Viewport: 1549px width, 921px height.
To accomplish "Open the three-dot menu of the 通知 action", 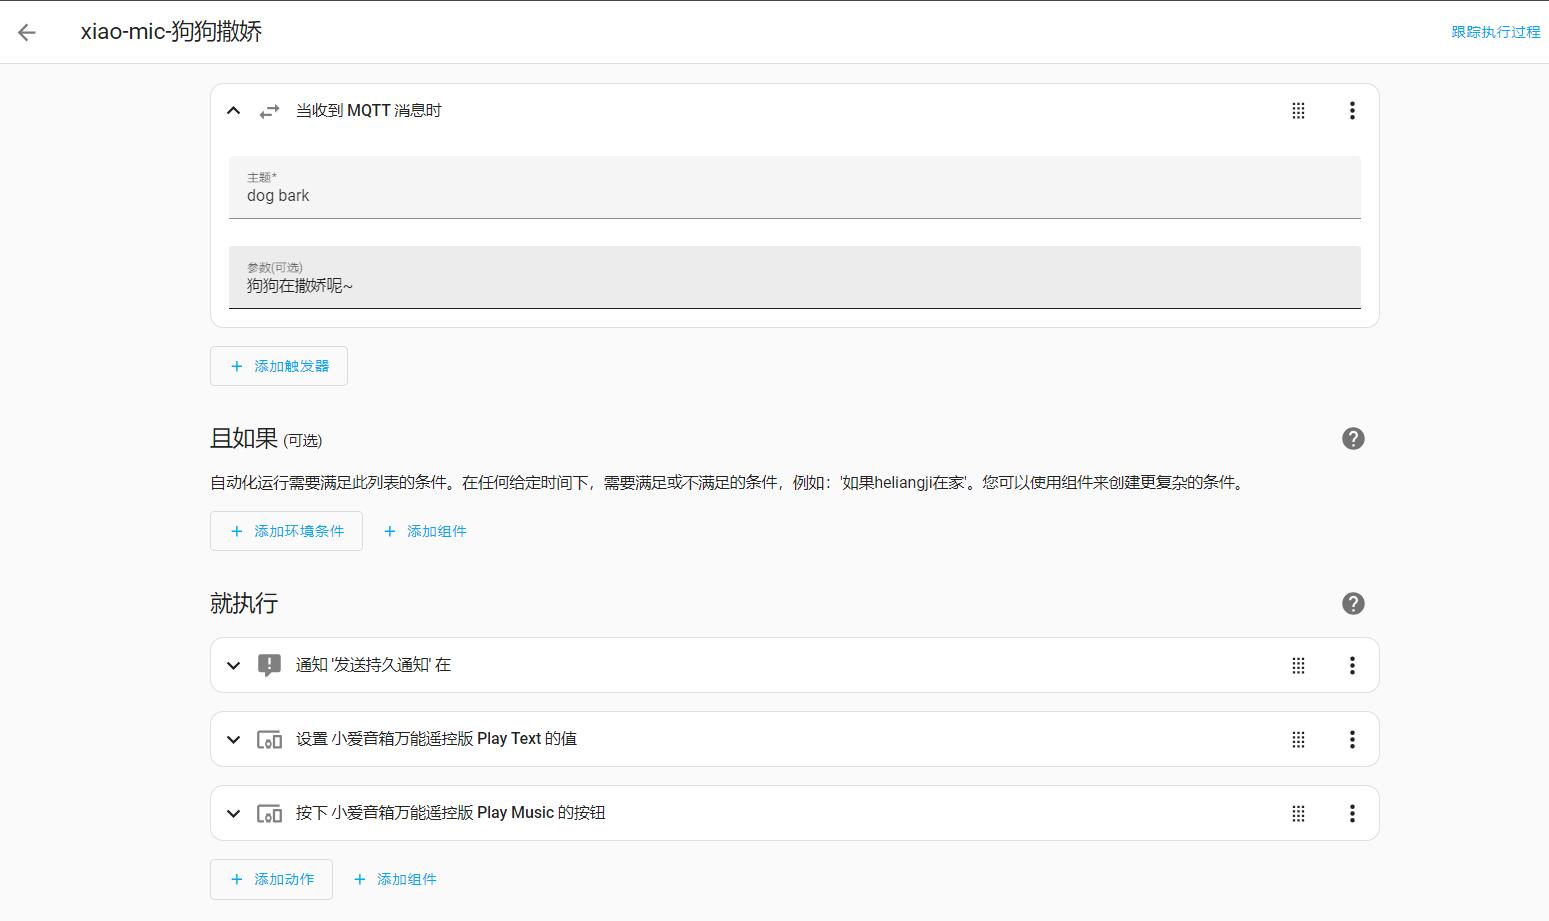I will click(1352, 665).
